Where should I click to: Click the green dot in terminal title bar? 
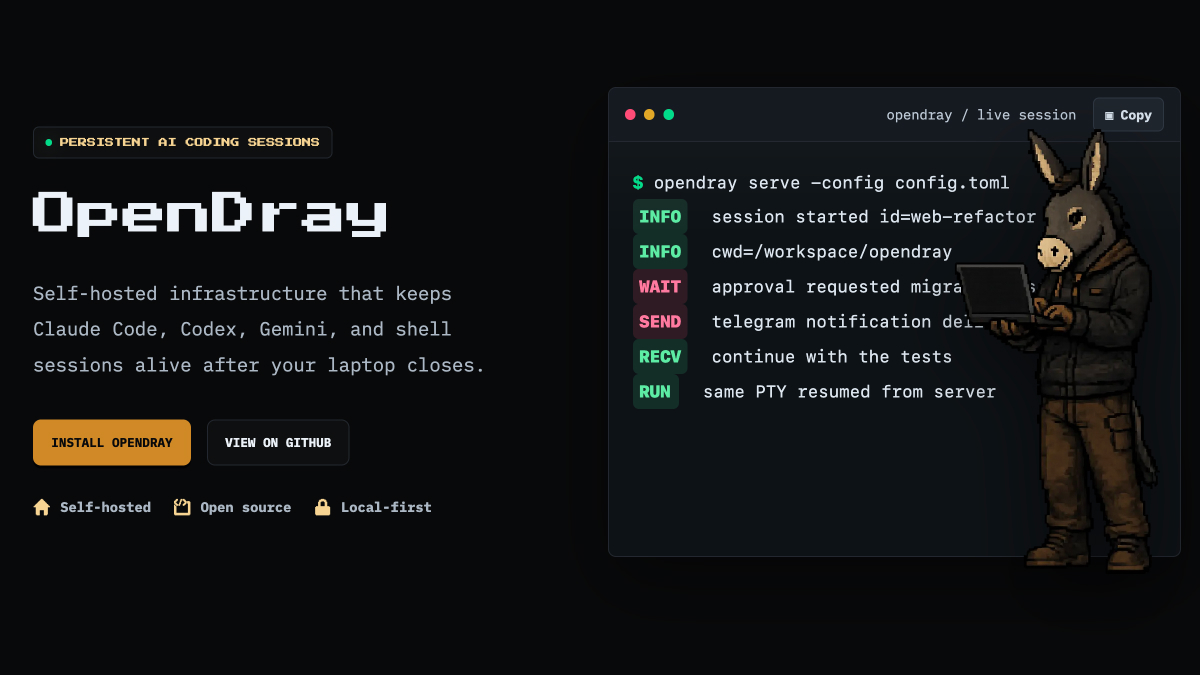(668, 114)
